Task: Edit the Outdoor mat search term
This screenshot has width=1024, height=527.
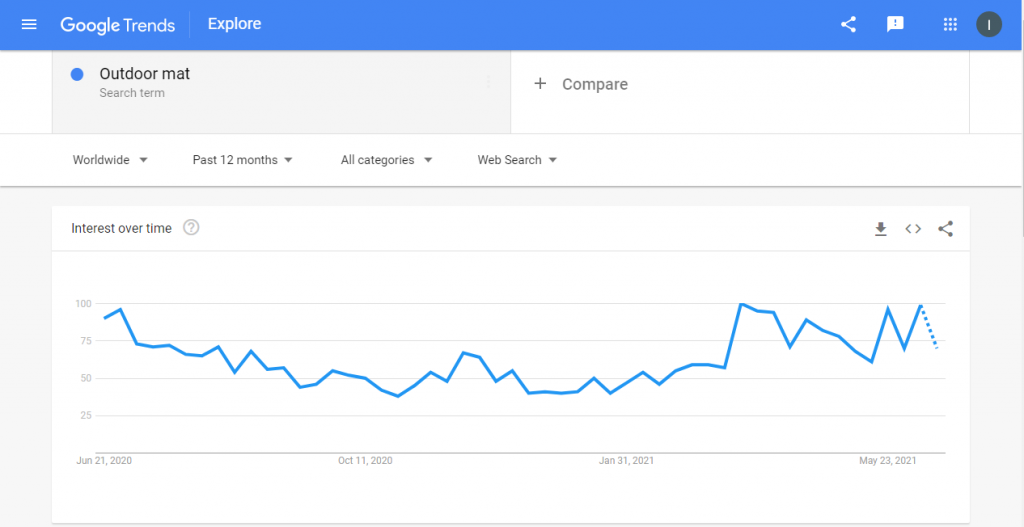Action: tap(144, 74)
